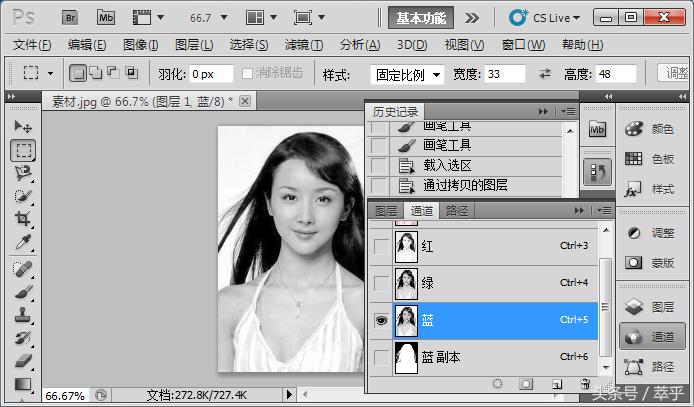The height and width of the screenshot is (407, 694).
Task: Choose Subtract from selection mode icon
Action: point(113,72)
